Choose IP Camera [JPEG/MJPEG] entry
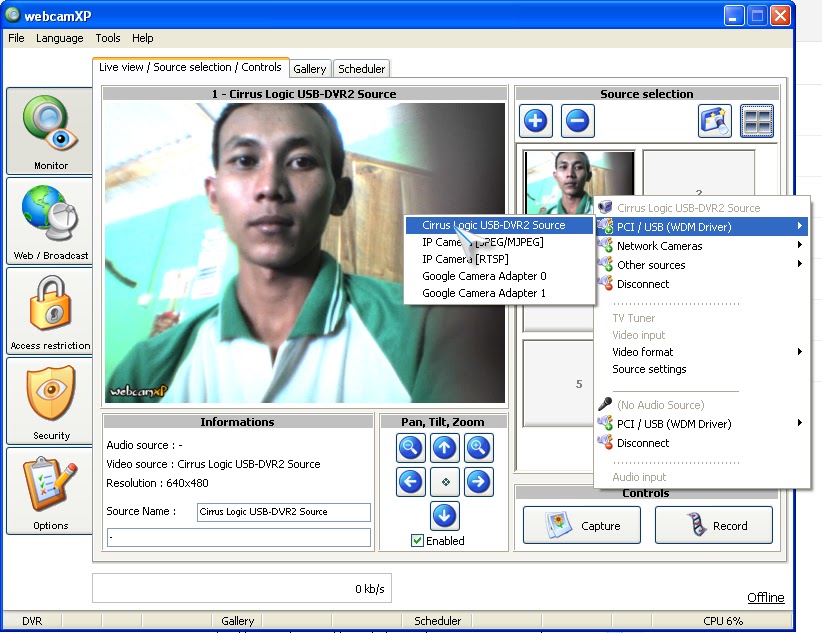 (x=499, y=242)
